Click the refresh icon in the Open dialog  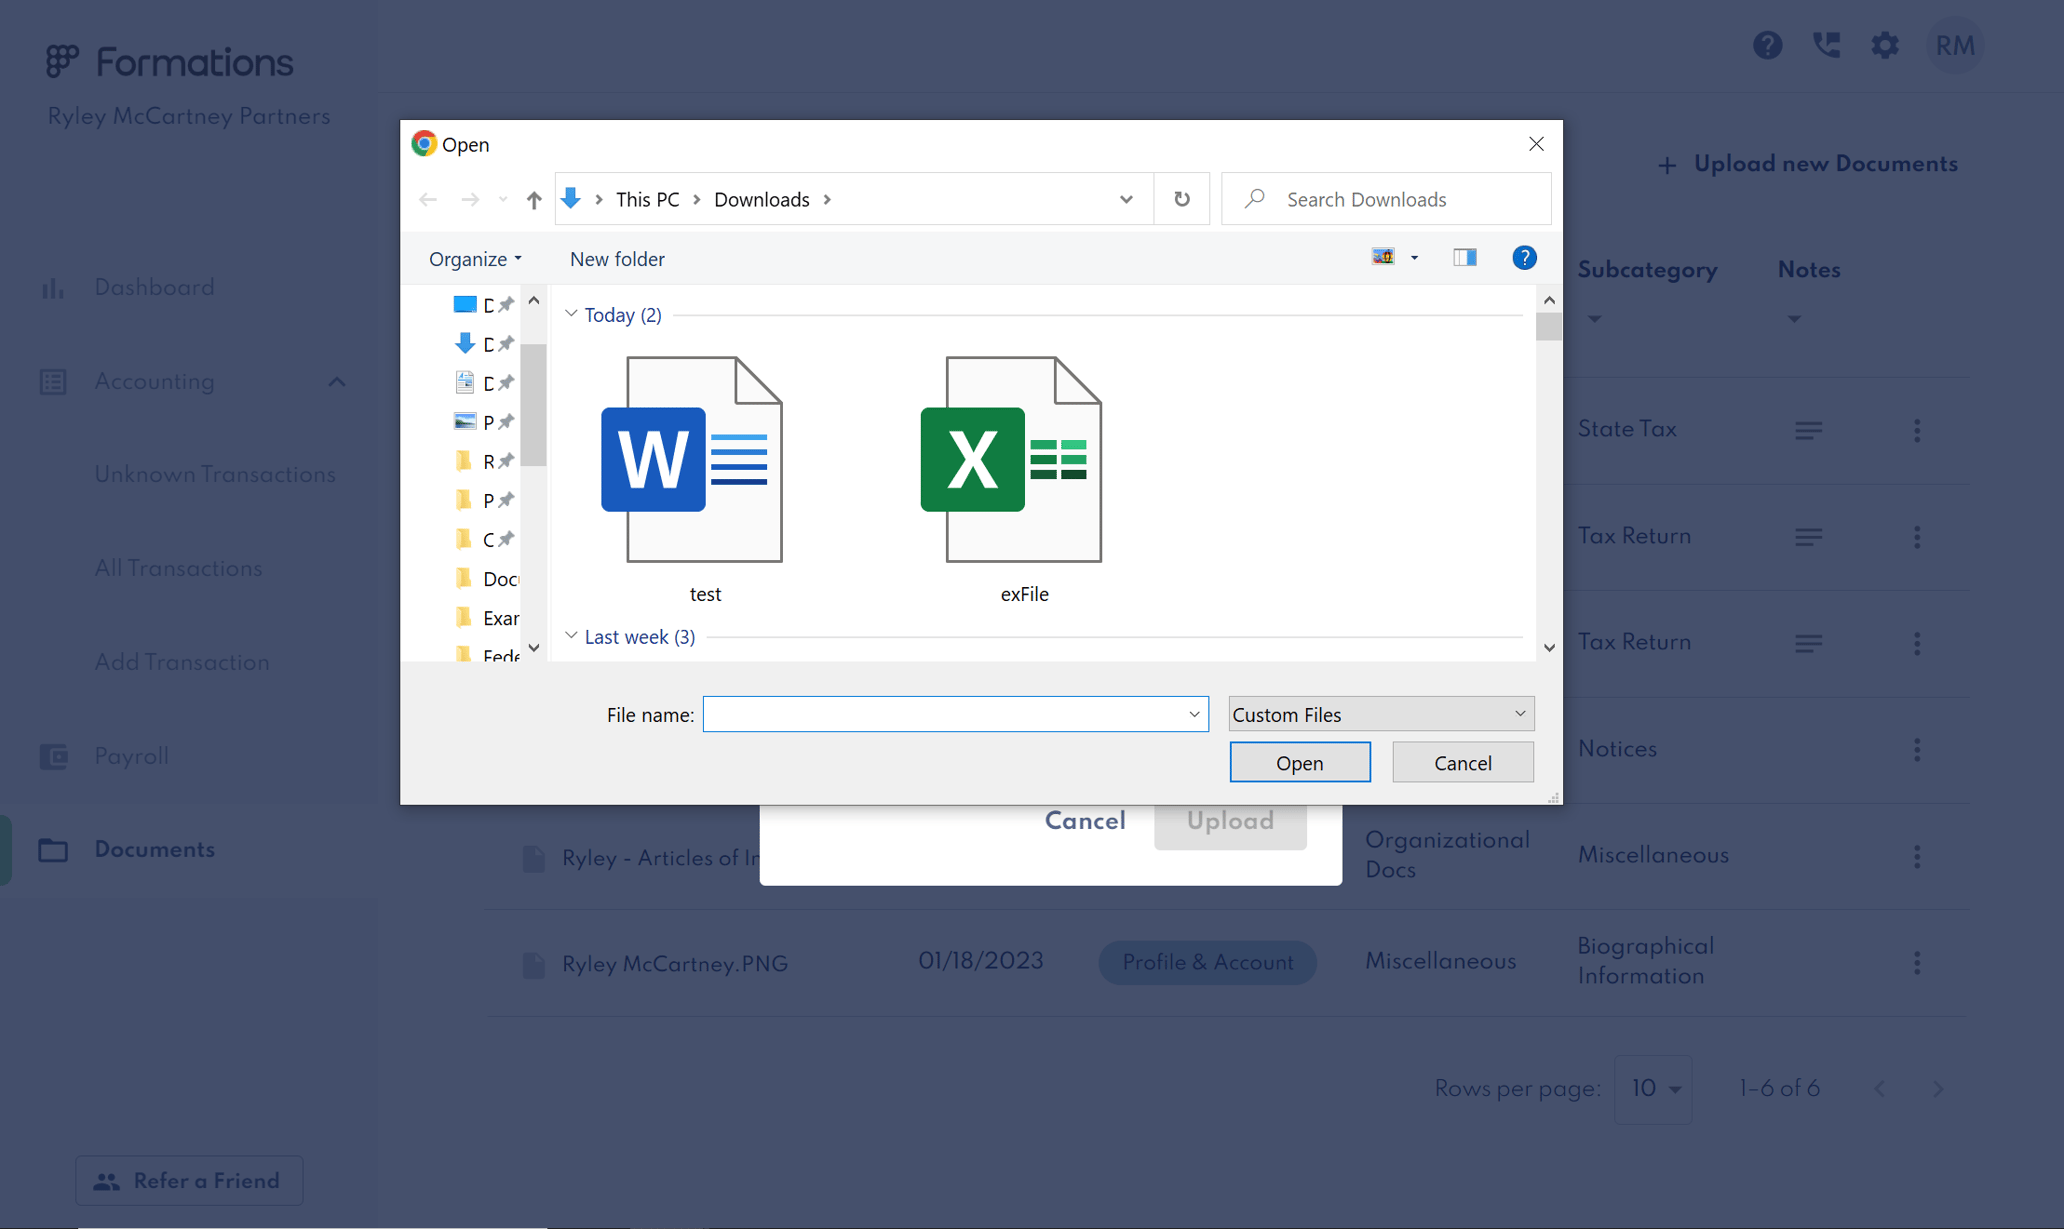coord(1181,198)
